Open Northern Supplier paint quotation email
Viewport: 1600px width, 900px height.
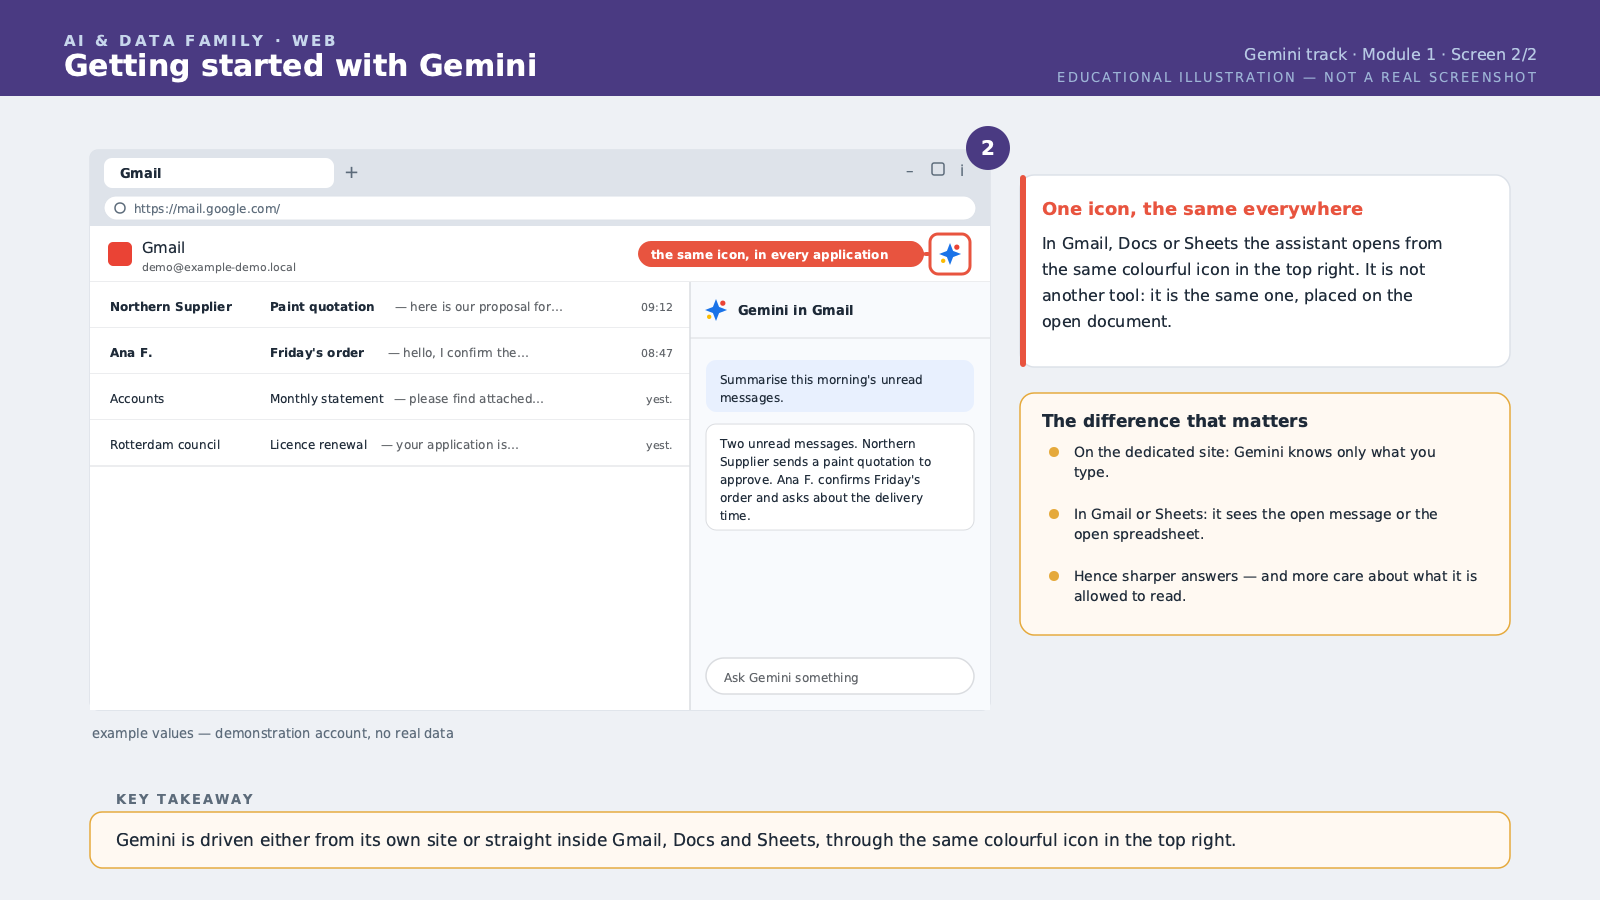(x=390, y=306)
